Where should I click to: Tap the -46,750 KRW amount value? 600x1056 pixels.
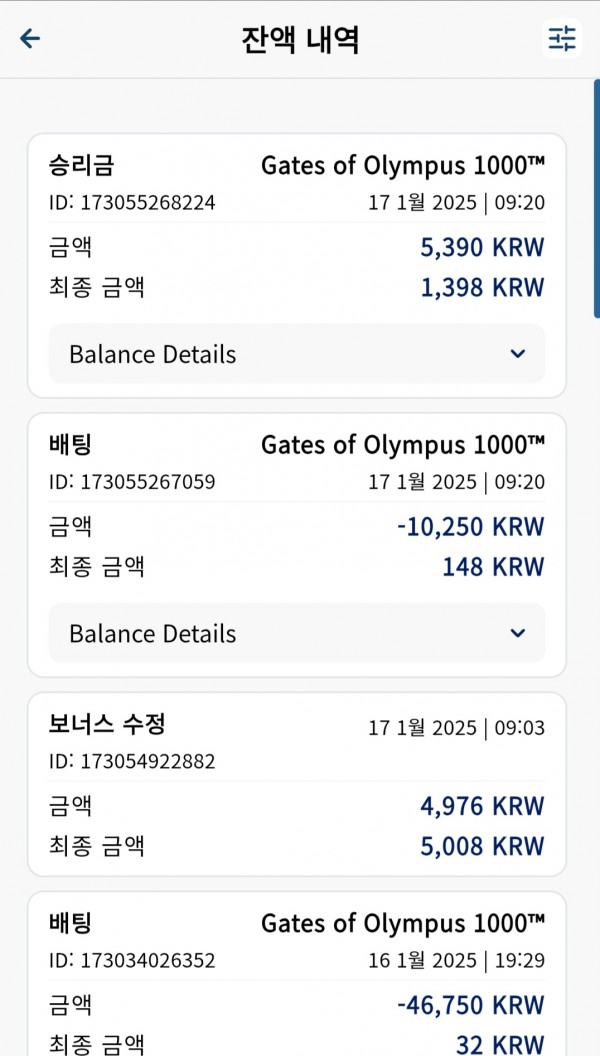tap(470, 1005)
